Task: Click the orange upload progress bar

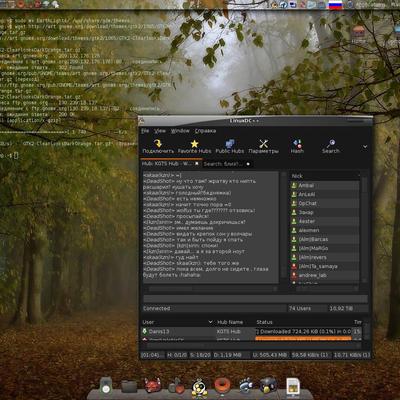Action: coord(303,338)
